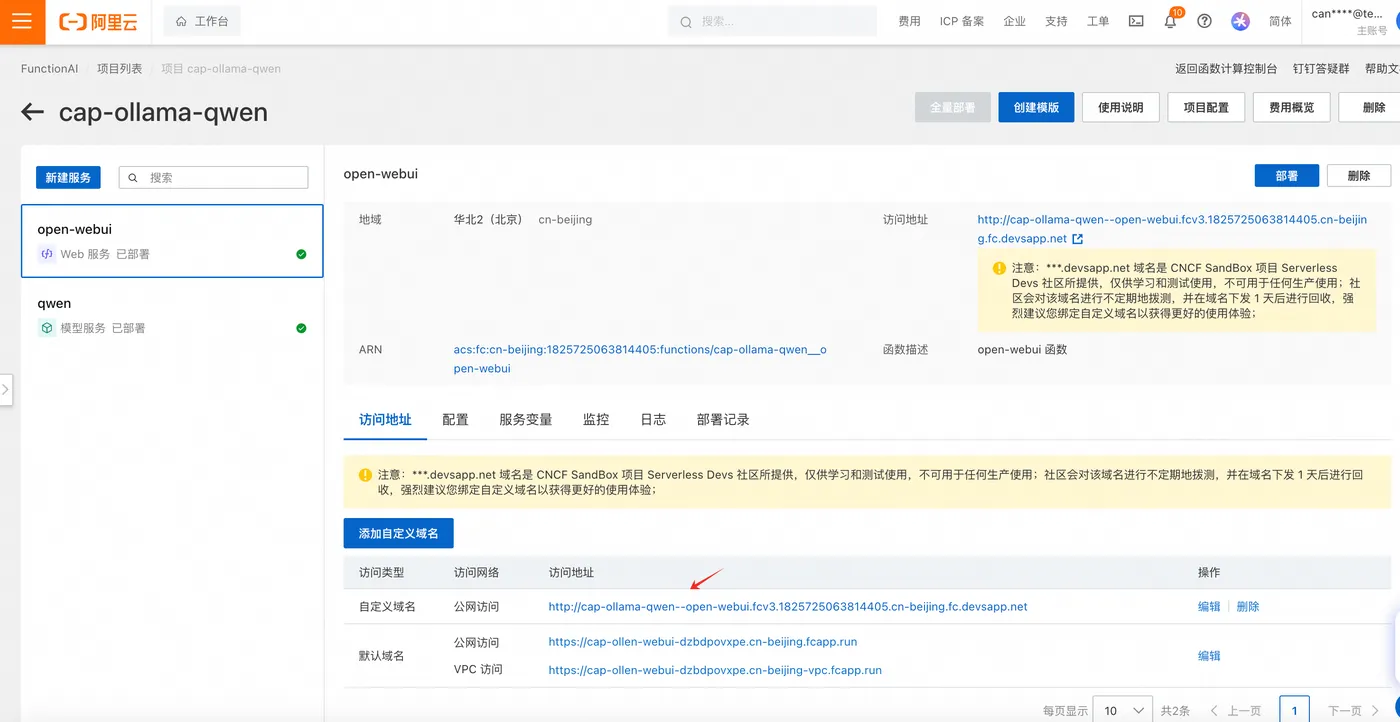Open the ICP 备案 menu
This screenshot has height=722, width=1400.
(x=962, y=21)
